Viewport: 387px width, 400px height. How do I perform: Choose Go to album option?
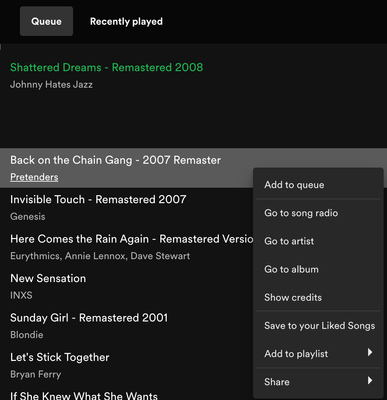[318, 269]
